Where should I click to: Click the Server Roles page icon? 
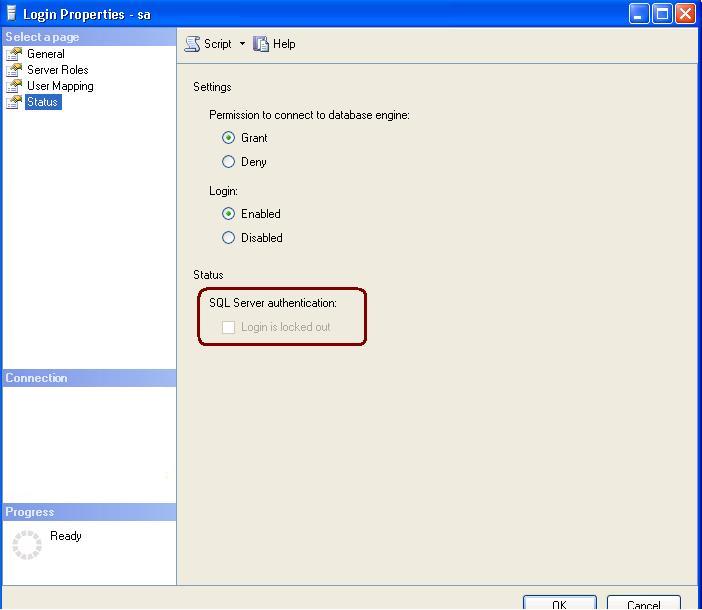click(14, 70)
